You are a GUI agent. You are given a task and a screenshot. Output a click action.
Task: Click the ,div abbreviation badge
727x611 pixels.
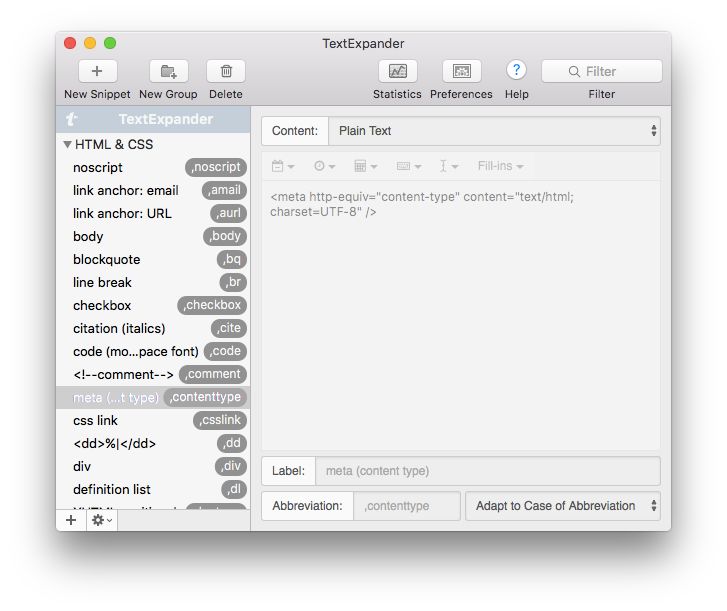coord(231,466)
